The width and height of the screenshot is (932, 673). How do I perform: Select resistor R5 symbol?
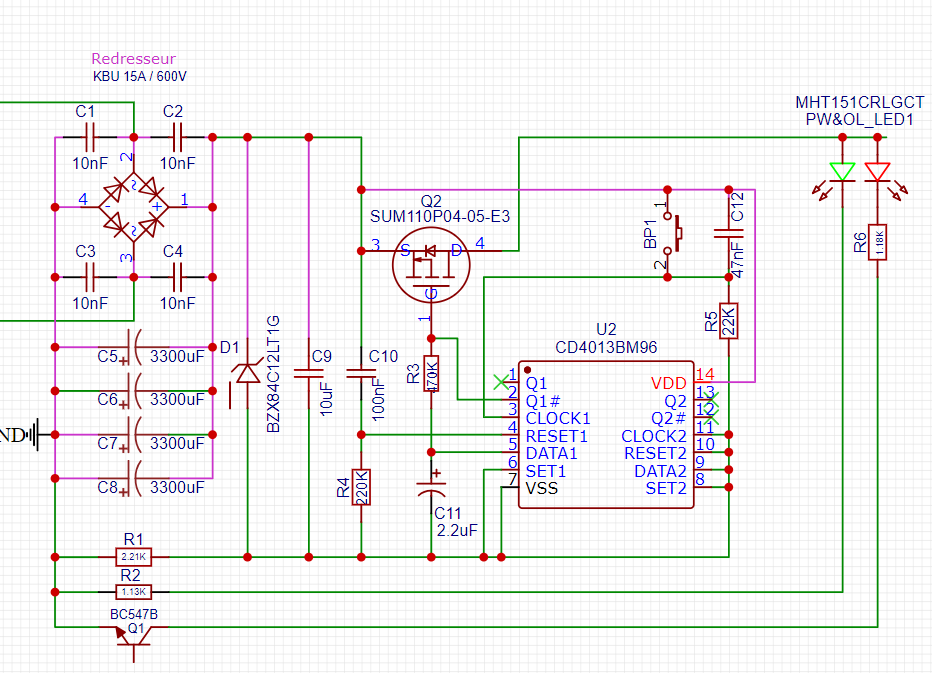click(x=729, y=321)
